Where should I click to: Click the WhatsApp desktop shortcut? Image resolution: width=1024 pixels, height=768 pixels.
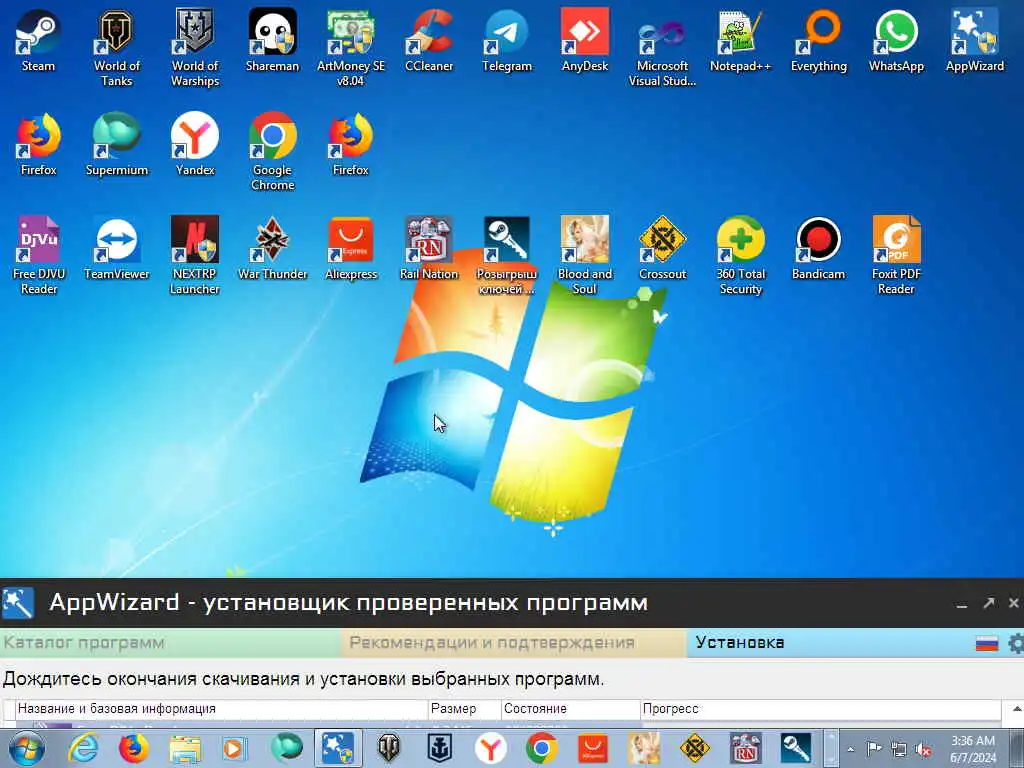(896, 40)
